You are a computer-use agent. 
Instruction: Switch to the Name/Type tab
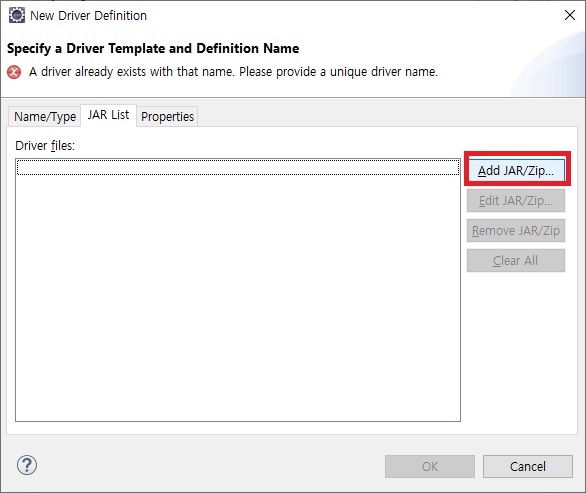click(x=45, y=117)
